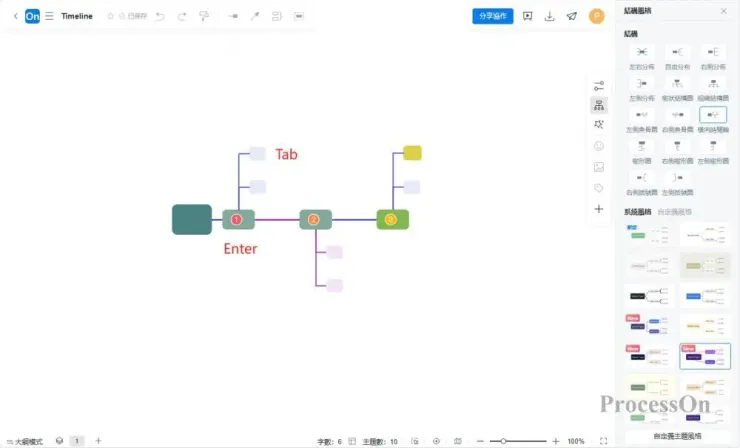Enter fullscreen mode
Screen dimensions: 740x448
point(603,441)
